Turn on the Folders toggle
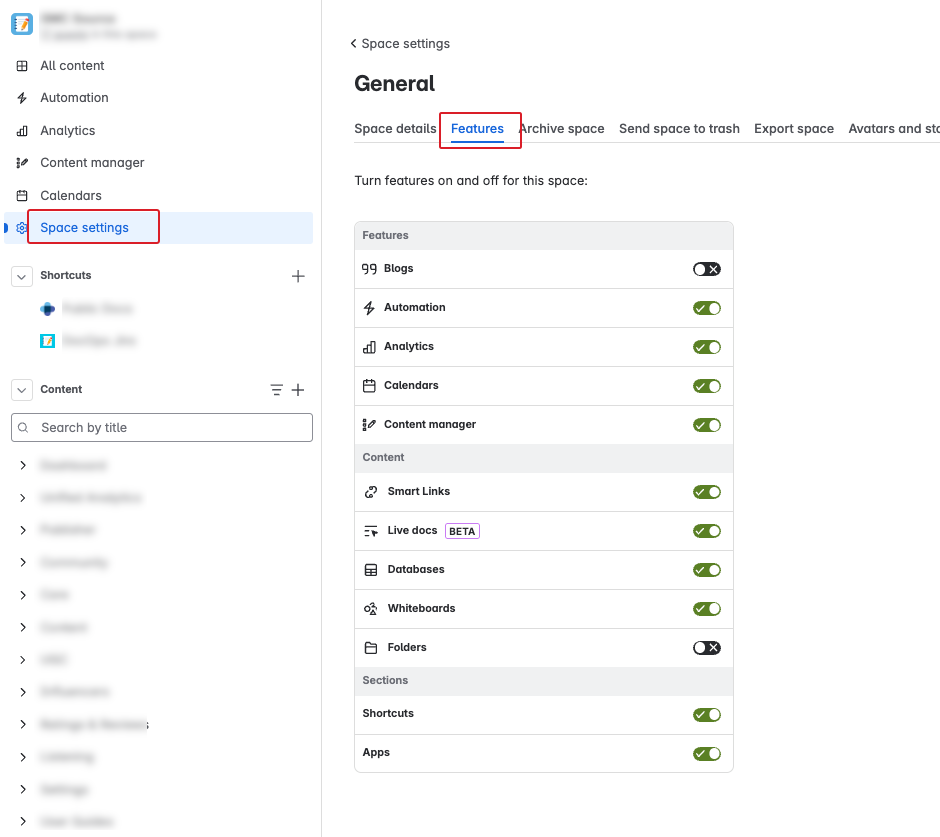 (x=706, y=648)
